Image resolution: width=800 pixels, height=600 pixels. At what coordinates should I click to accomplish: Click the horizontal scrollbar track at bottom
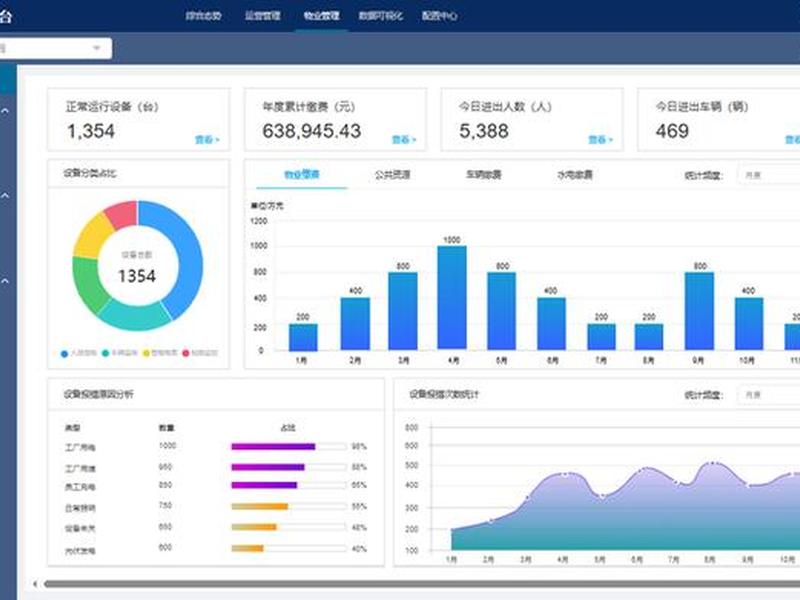point(421,584)
